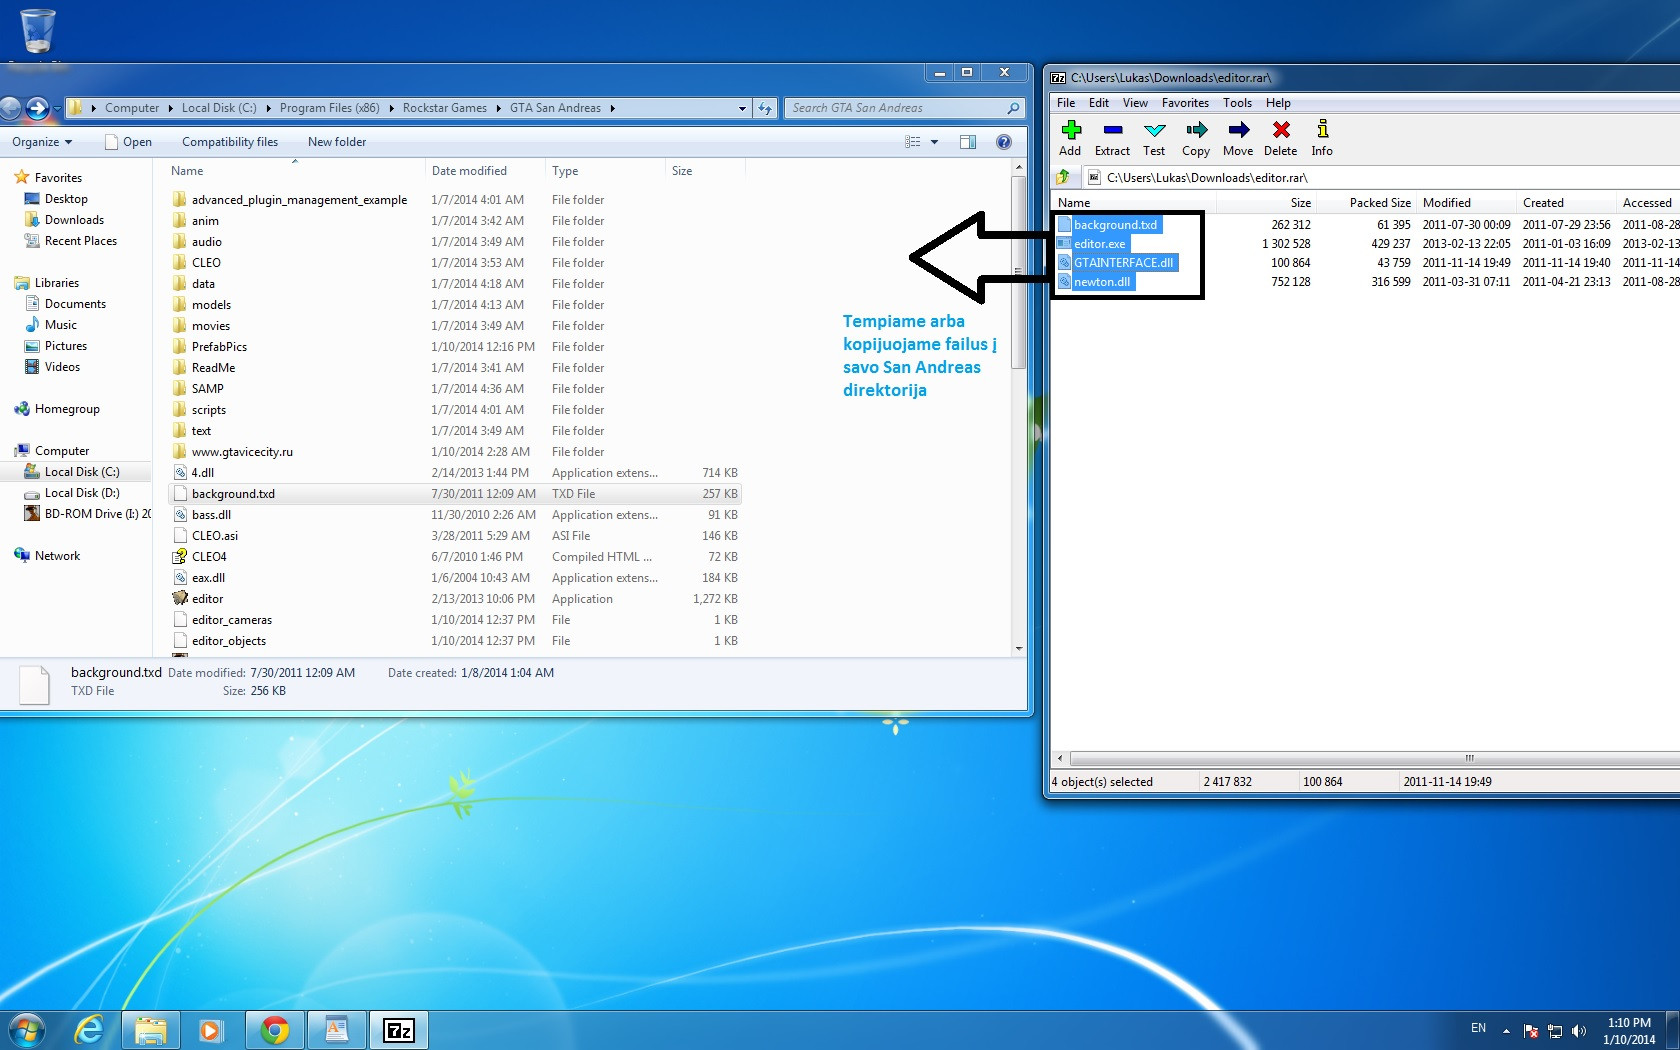
Task: Open the View menu in 7-Zip
Action: pyautogui.click(x=1135, y=103)
